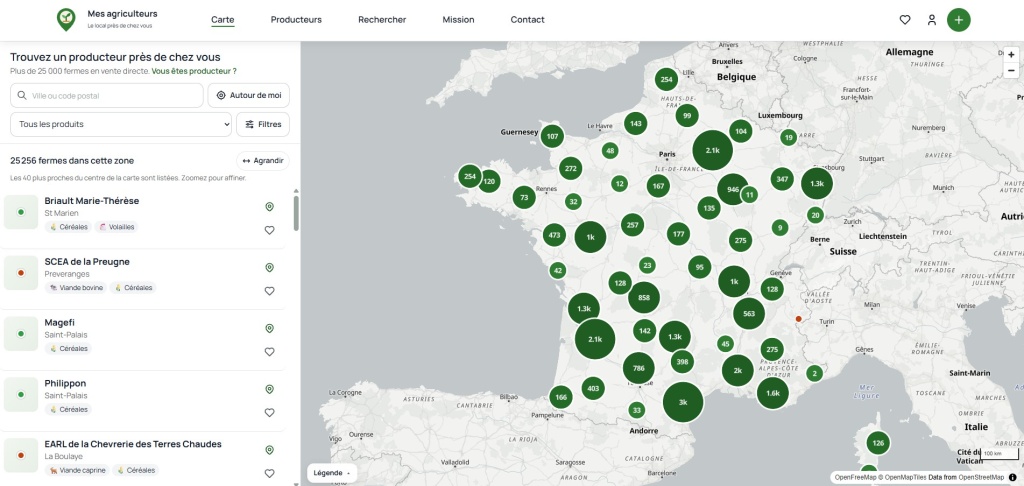1024x486 pixels.
Task: Click the Mes agriculteurs logo icon
Action: pyautogui.click(x=66, y=20)
